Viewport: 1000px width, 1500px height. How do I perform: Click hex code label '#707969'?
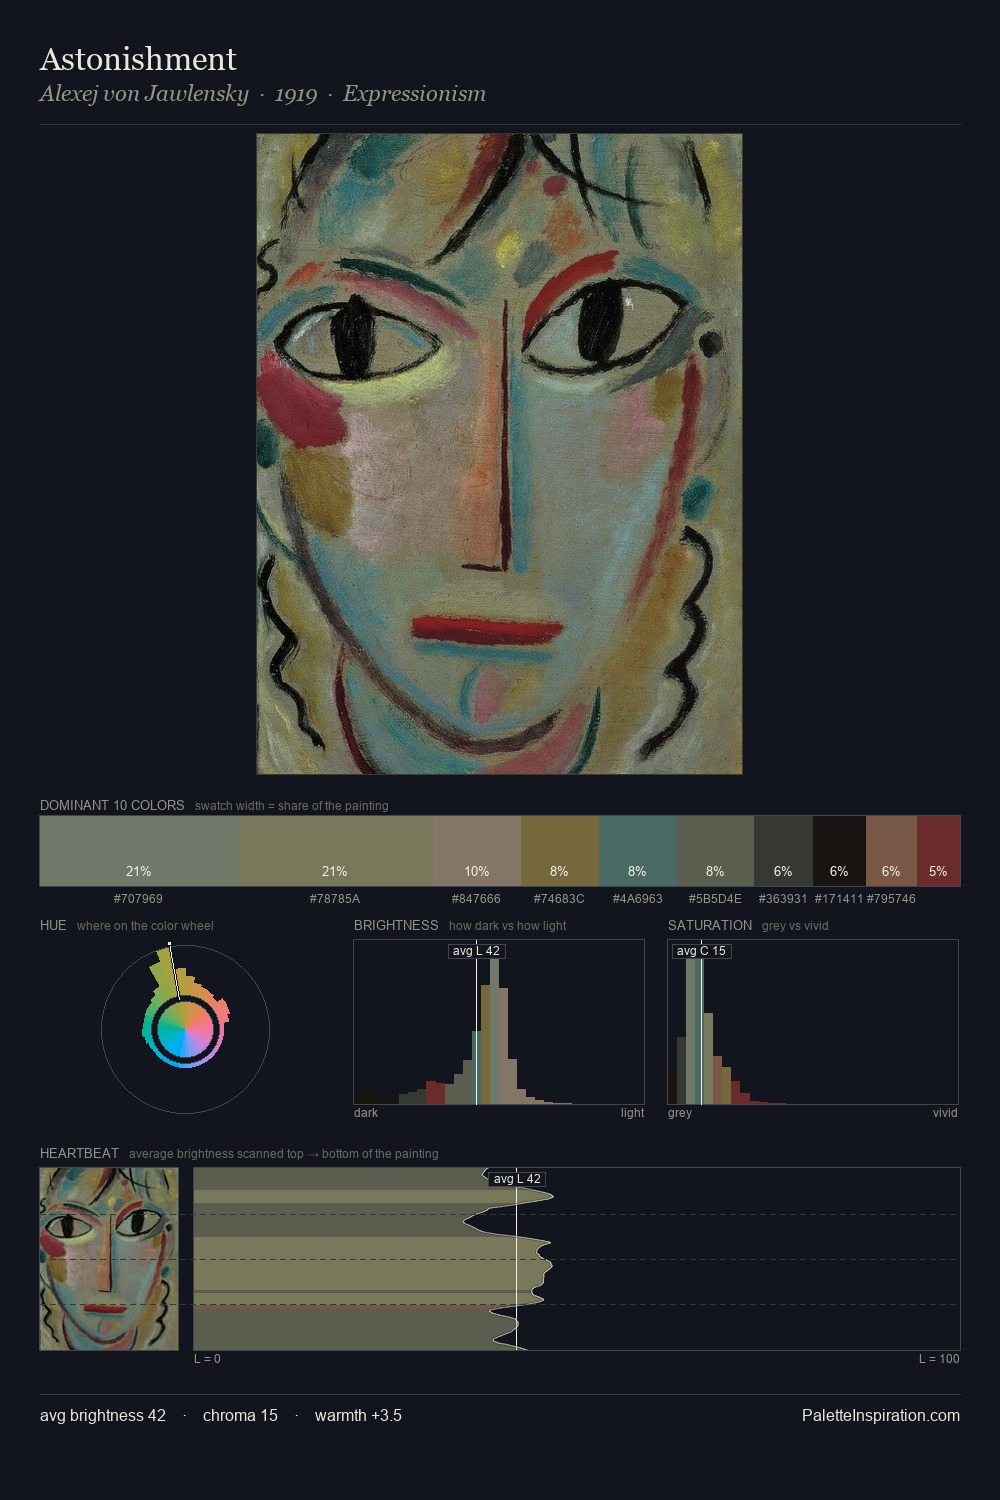click(138, 899)
